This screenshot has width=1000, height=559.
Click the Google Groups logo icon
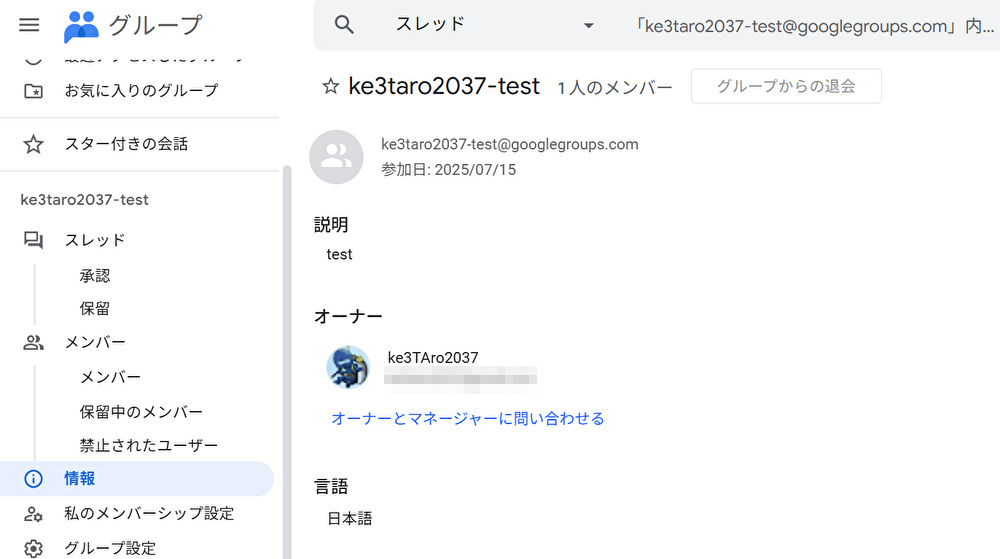coord(81,26)
